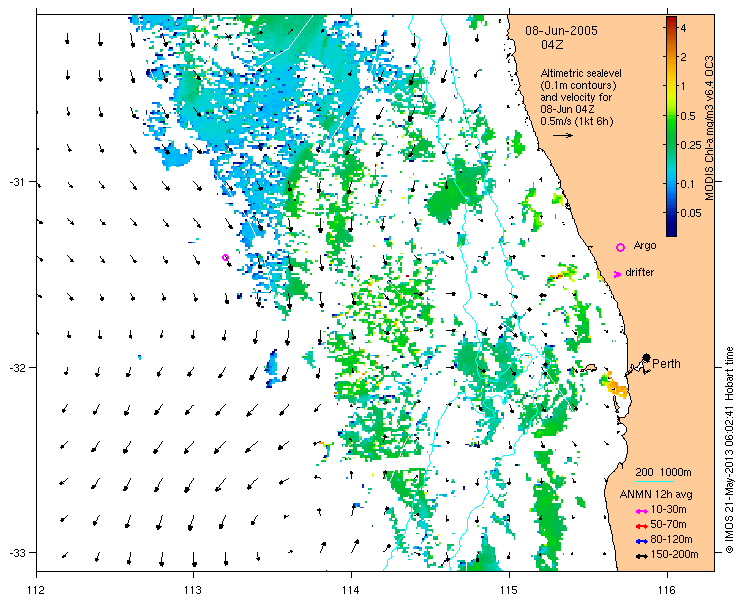This screenshot has height=600, width=740.
Task: Click the vertical IMOS copyright timestamp text
Action: 730,450
